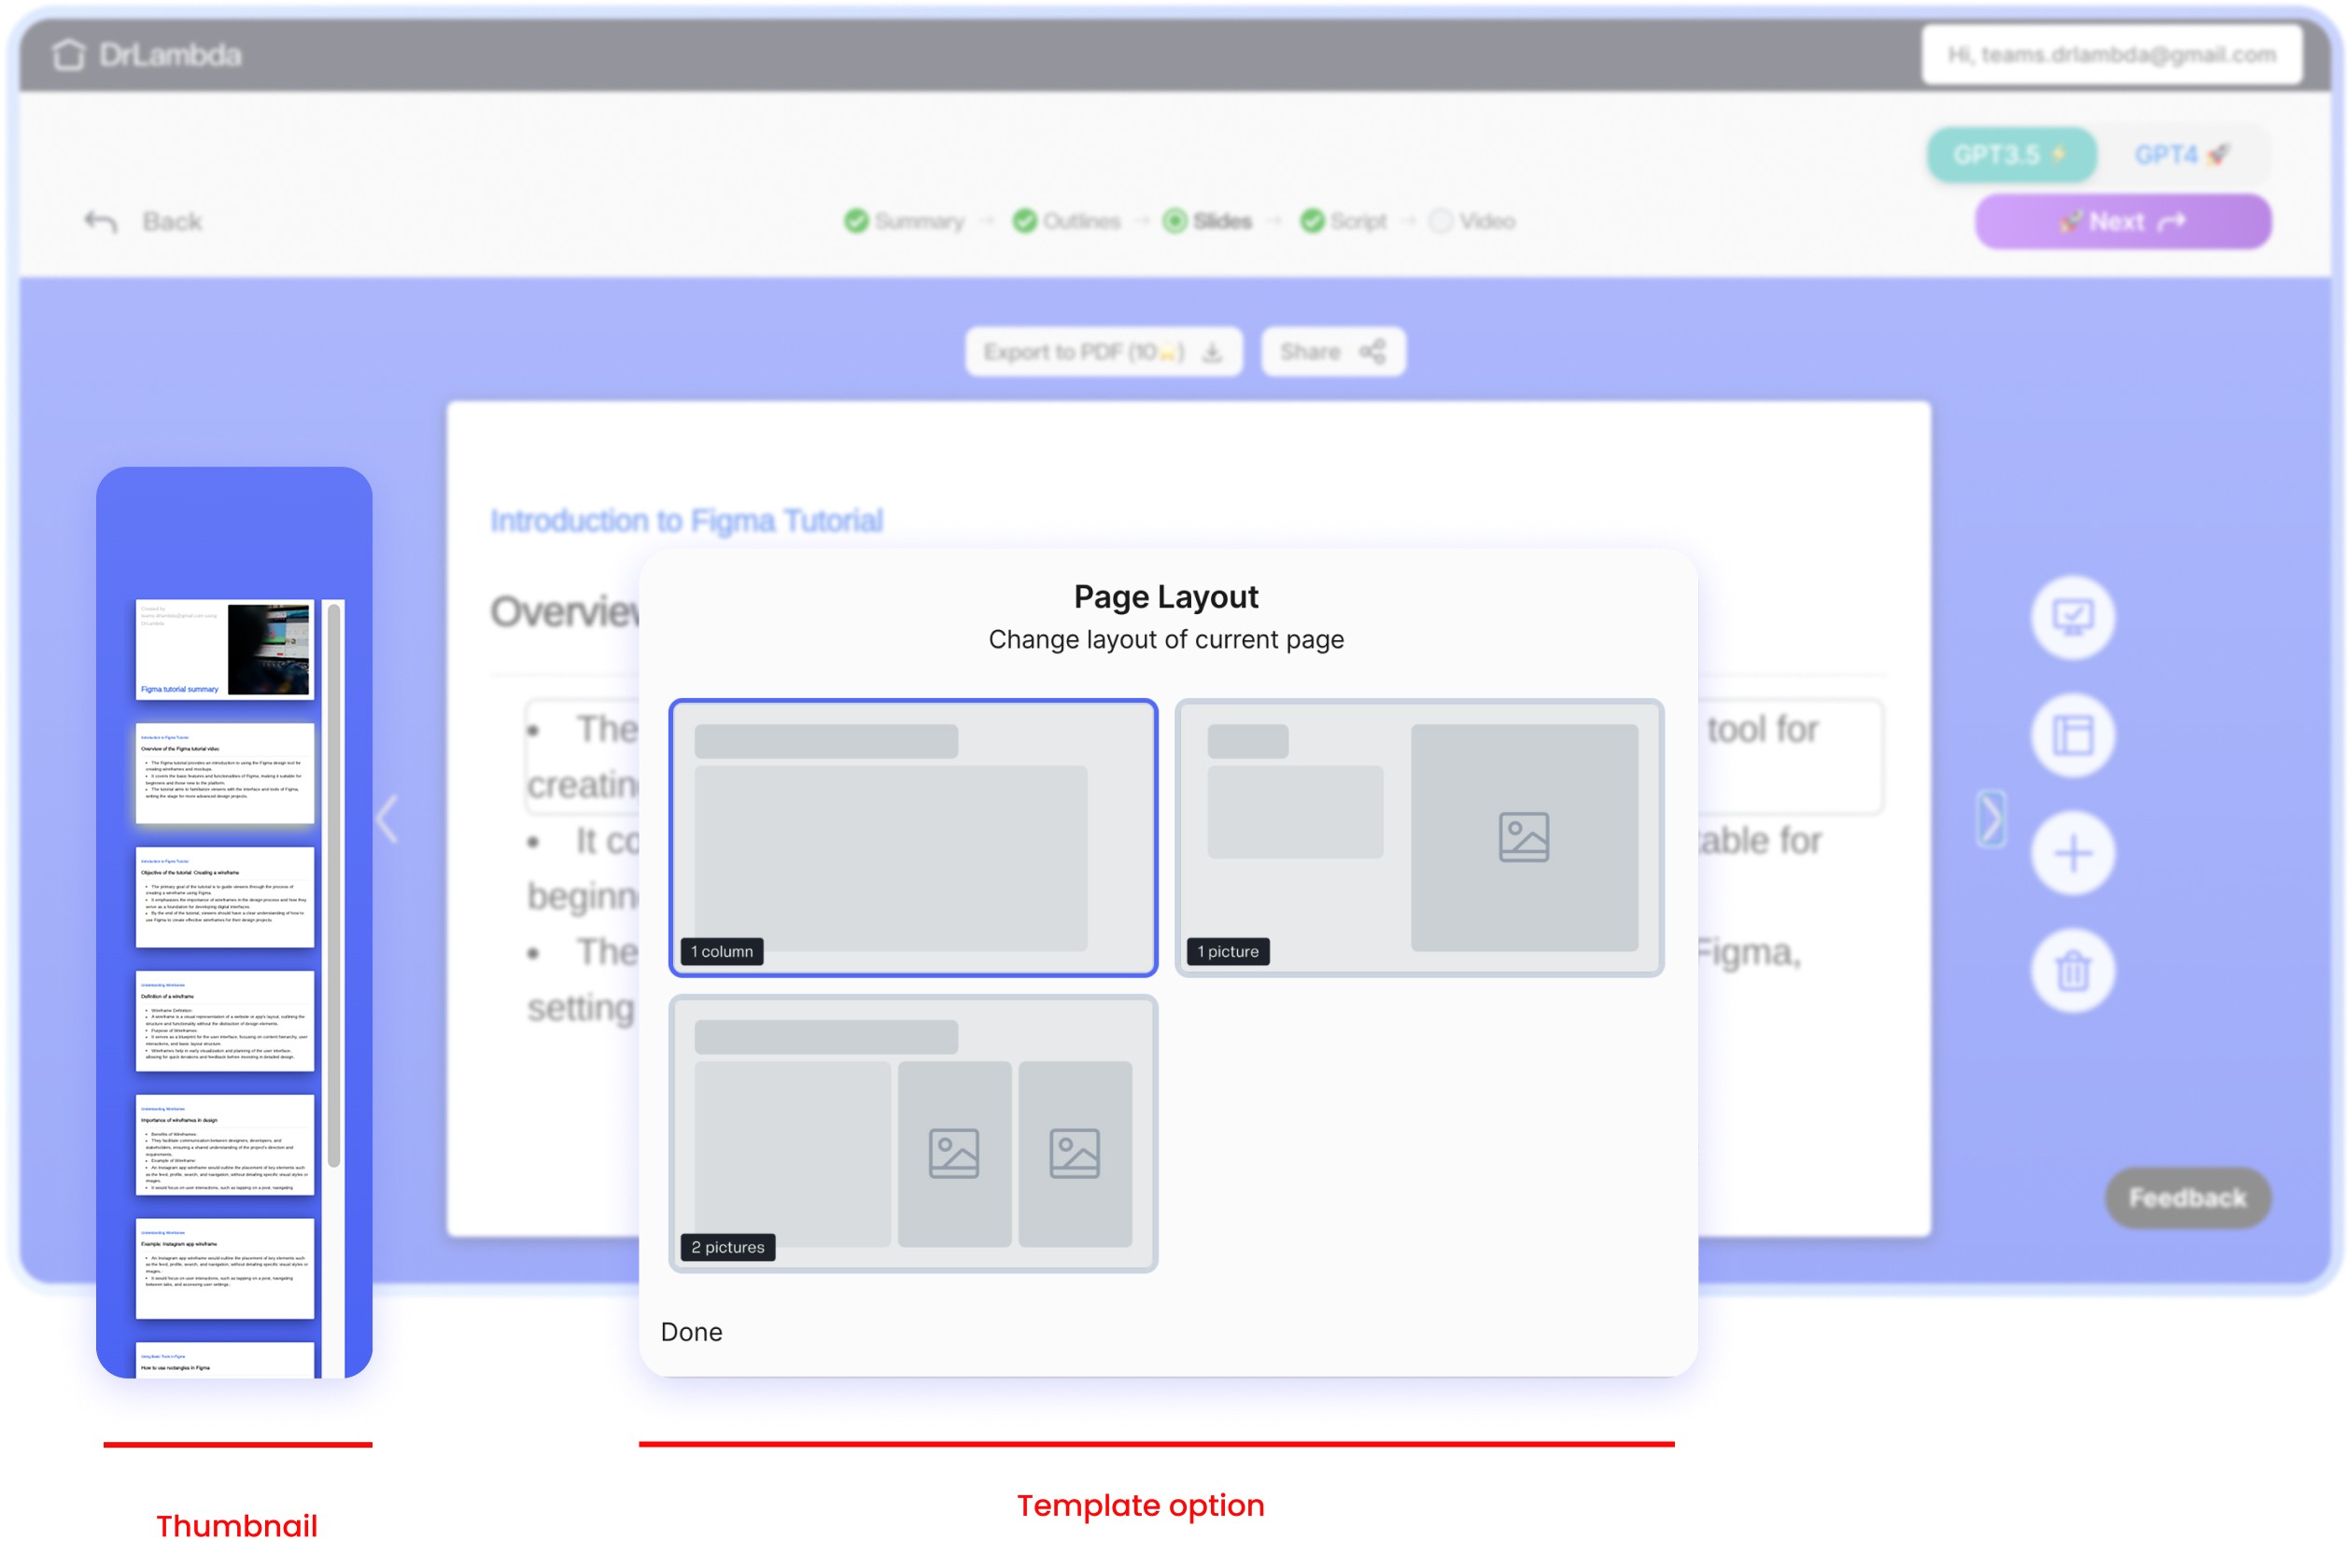This screenshot has height=1568, width=2349.
Task: Click the Back arrow icon
Action: point(101,221)
